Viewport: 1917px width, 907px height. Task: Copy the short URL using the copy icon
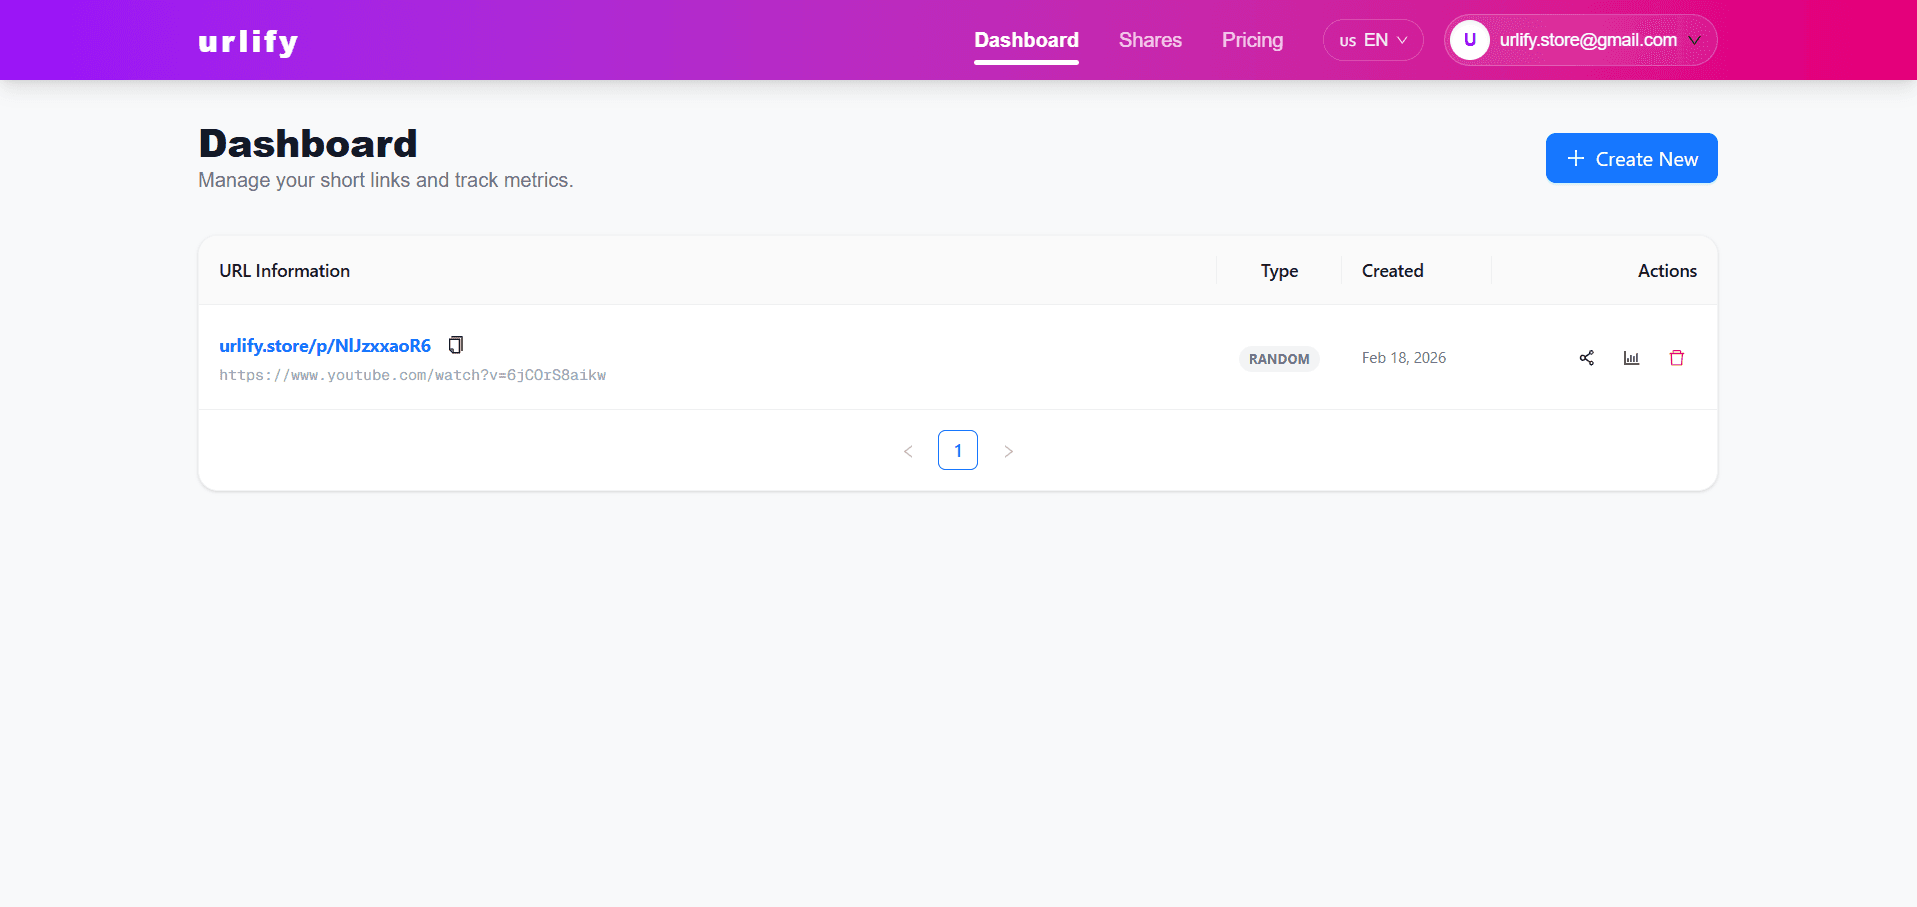[455, 344]
